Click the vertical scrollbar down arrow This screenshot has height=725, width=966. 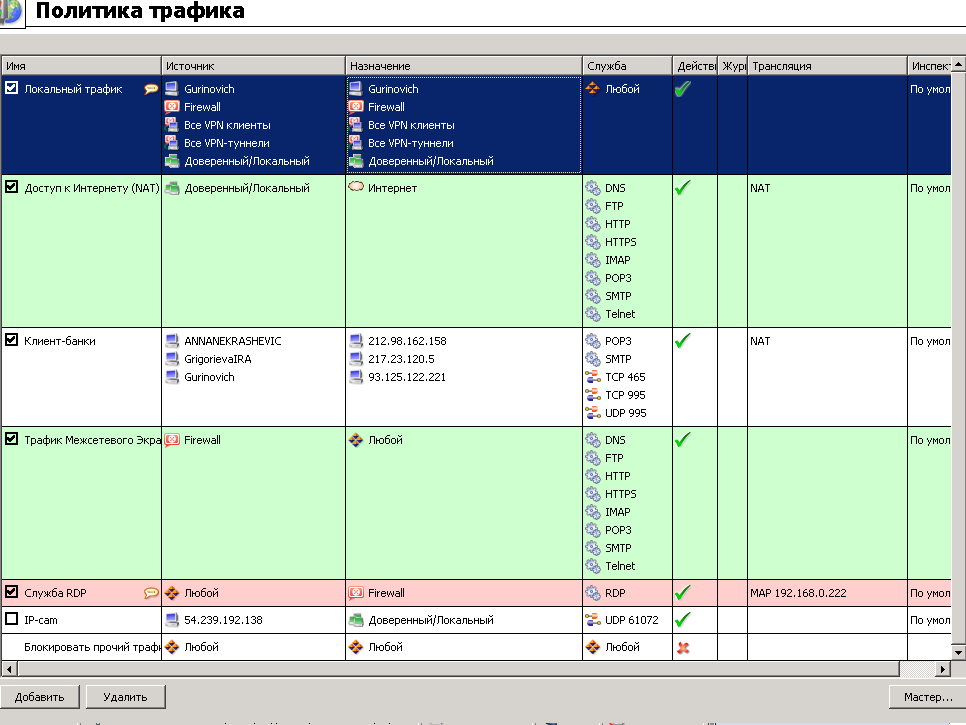click(x=959, y=652)
